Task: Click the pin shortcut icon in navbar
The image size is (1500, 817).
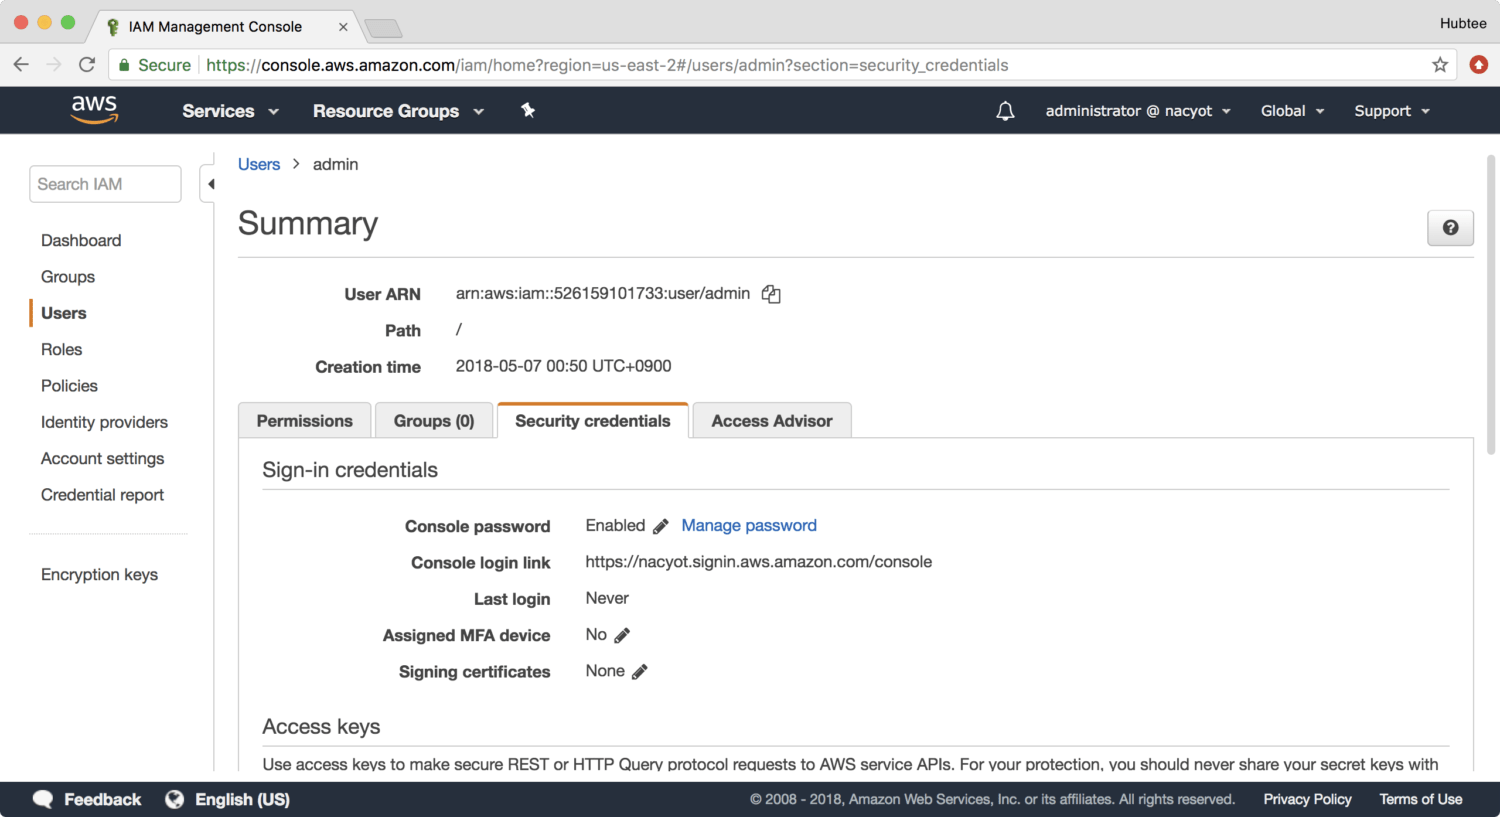Action: click(528, 111)
